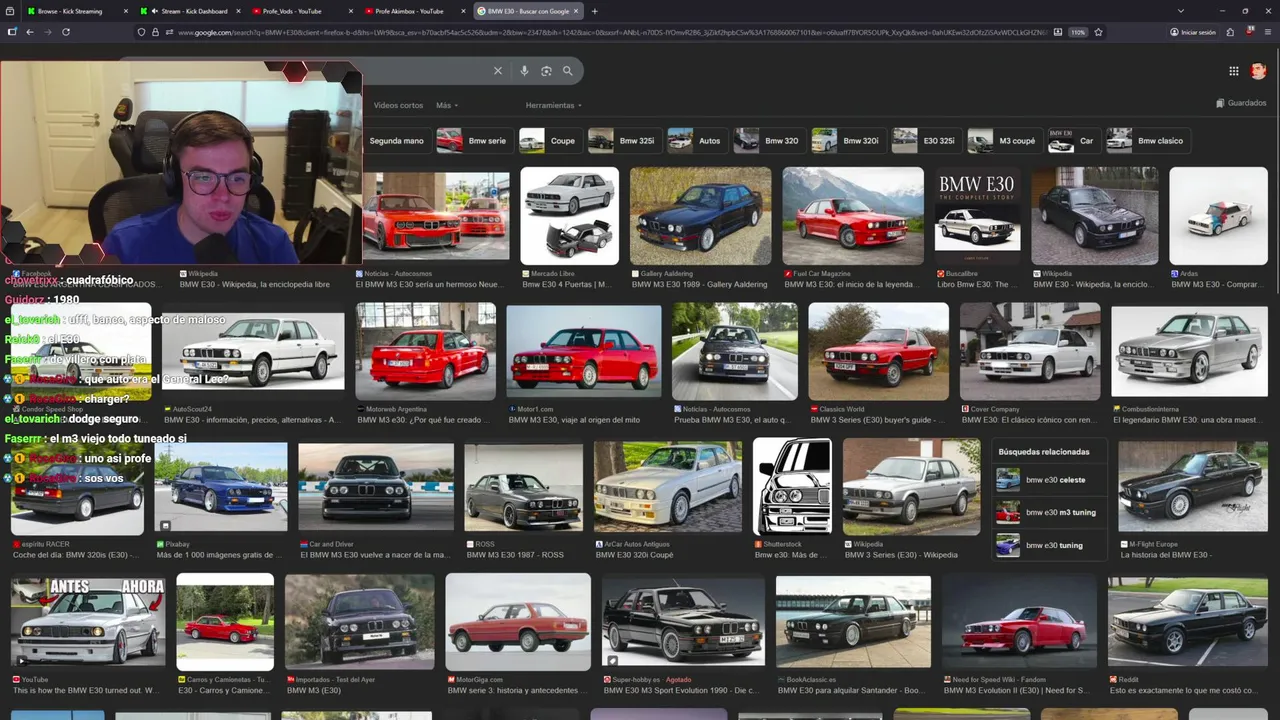Open Motor1.com BMW M3 E30 result link
Viewport: 1280px width, 720px height.
tap(574, 420)
